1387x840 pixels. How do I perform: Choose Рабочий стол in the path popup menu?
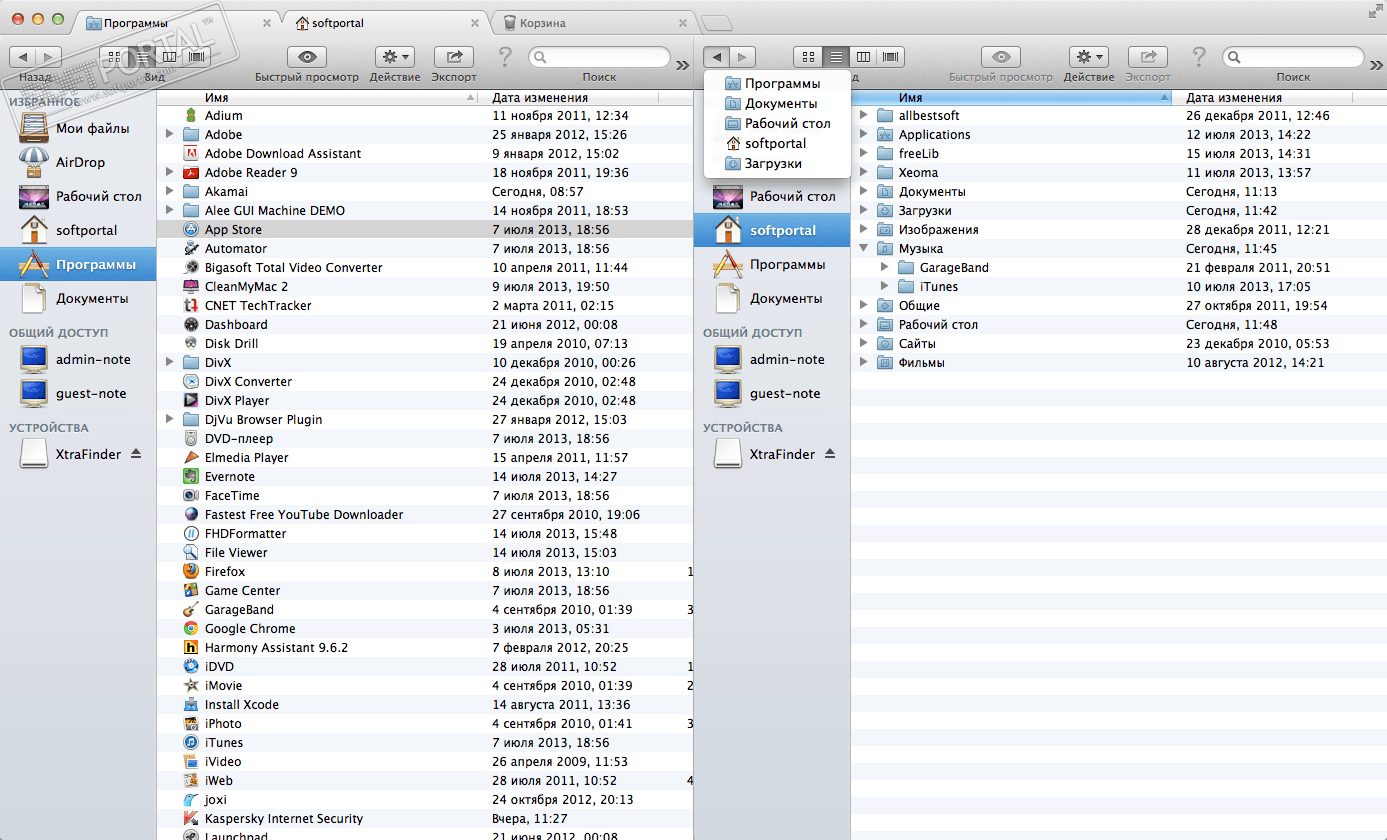(776, 124)
